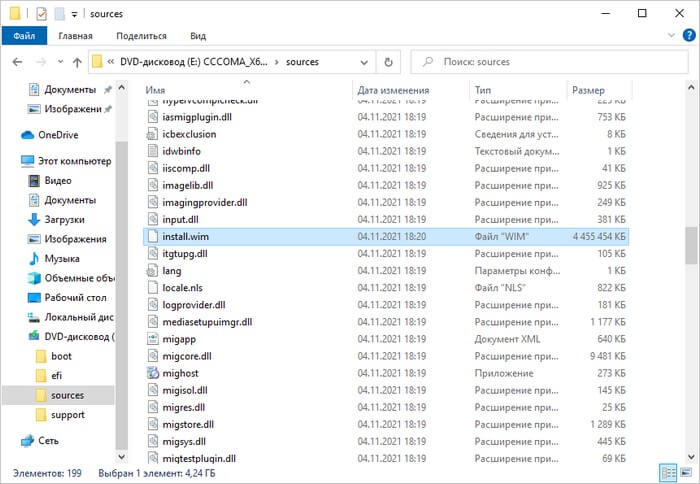
Task: Select the install.wim file
Action: (185, 236)
